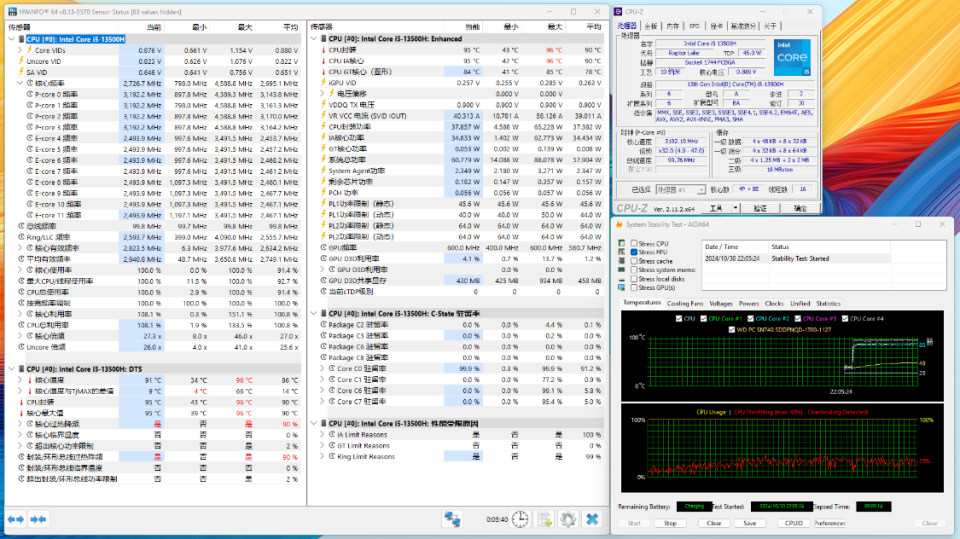This screenshot has width=960, height=539.
Task: Switch to the SPD tab in CPU-Z
Action: [694, 26]
